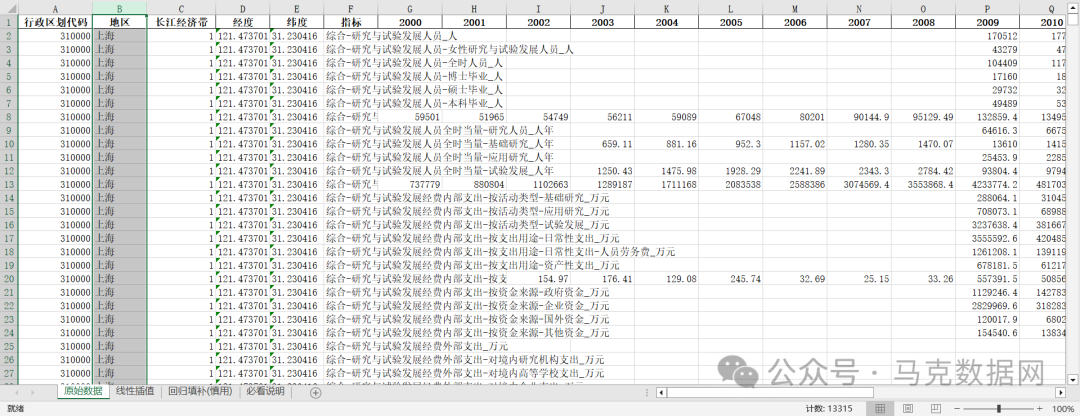Image resolution: width=1080 pixels, height=416 pixels.
Task: Click vertical scrollbar down arrow
Action: [x=1072, y=379]
